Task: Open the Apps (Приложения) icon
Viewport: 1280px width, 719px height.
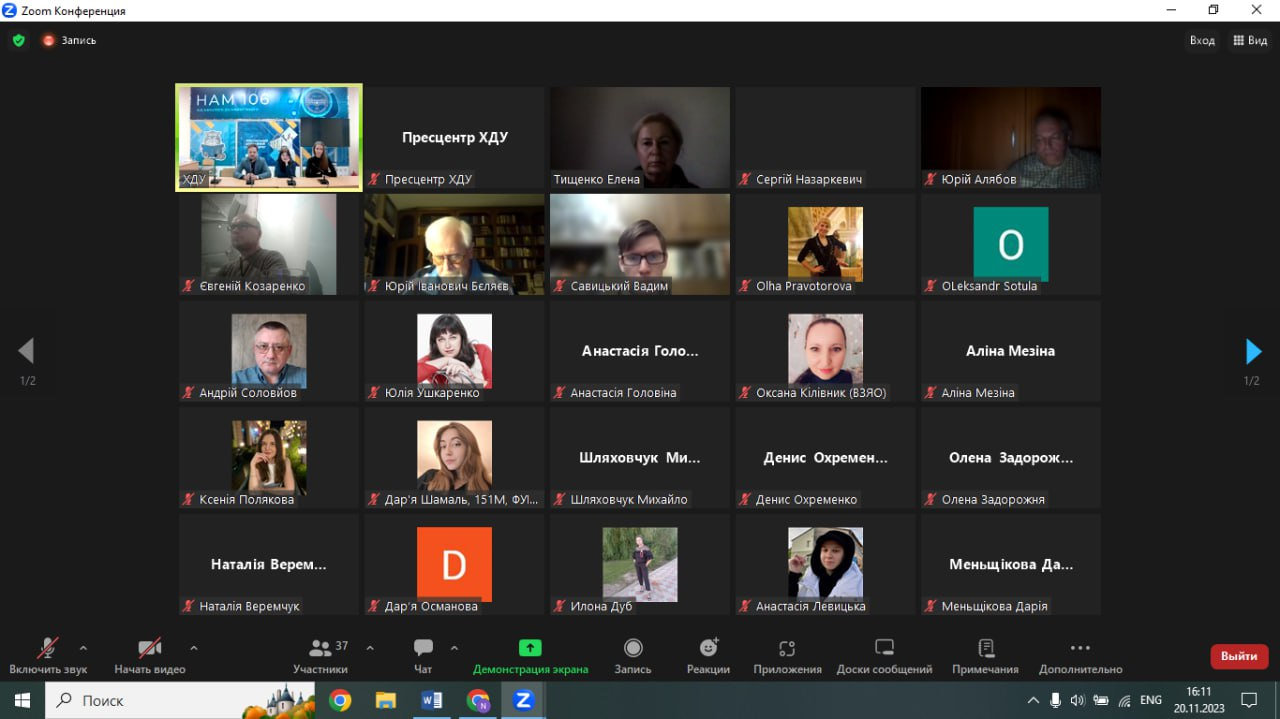Action: tap(787, 648)
